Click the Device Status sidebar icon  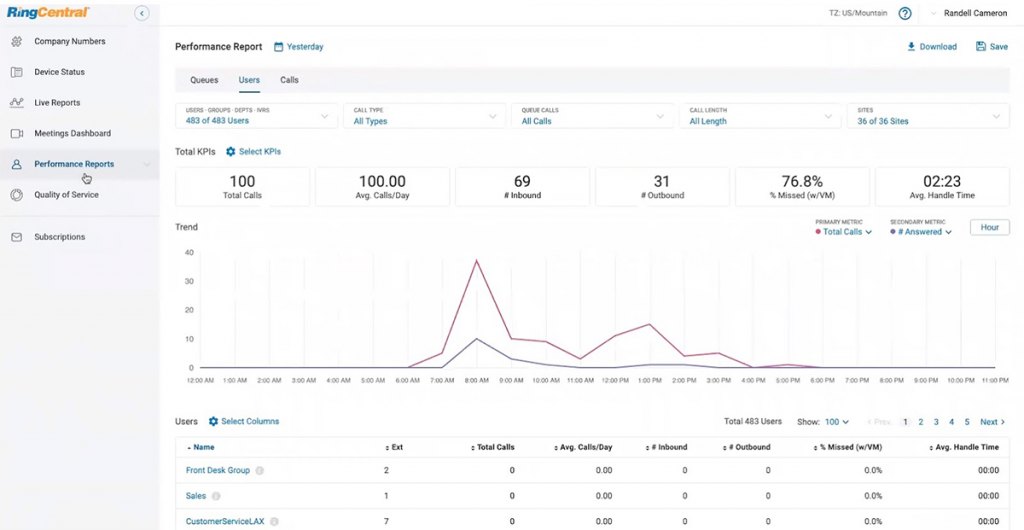[x=16, y=72]
